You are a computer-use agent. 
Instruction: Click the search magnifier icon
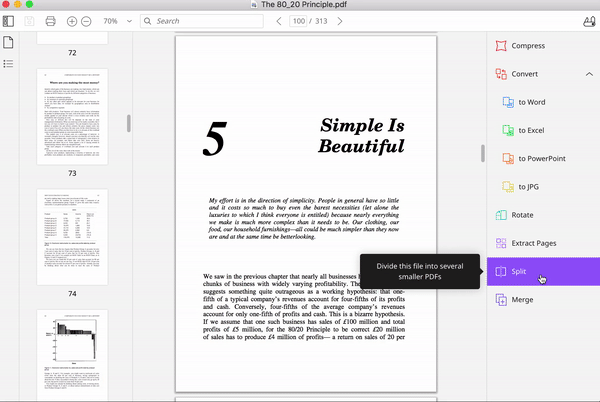tap(148, 21)
